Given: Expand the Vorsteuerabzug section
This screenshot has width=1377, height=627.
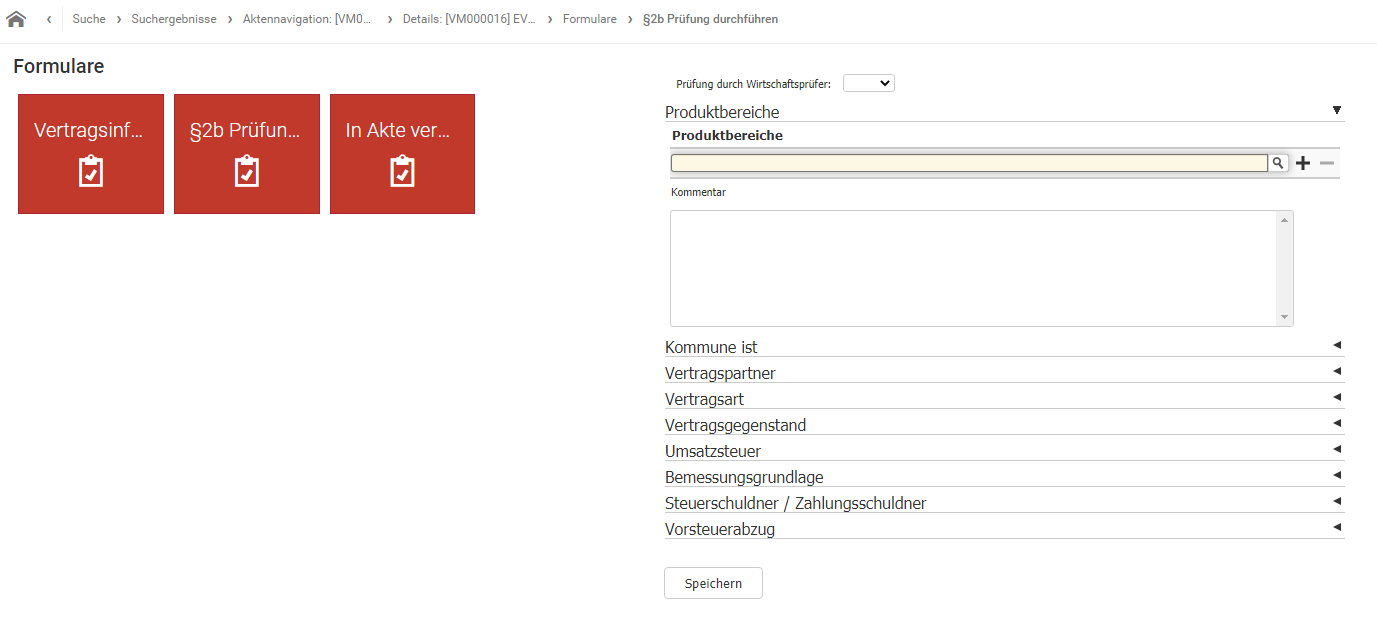Looking at the screenshot, I should (x=1336, y=528).
